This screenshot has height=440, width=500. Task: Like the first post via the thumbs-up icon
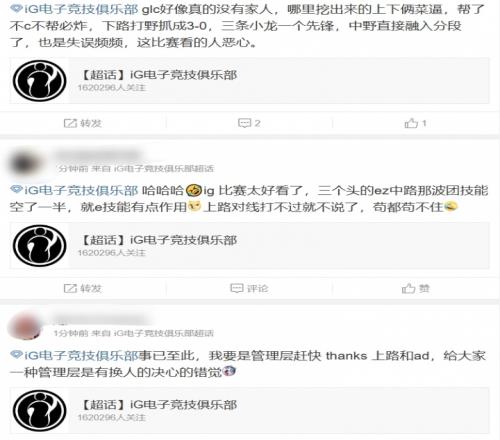point(411,123)
